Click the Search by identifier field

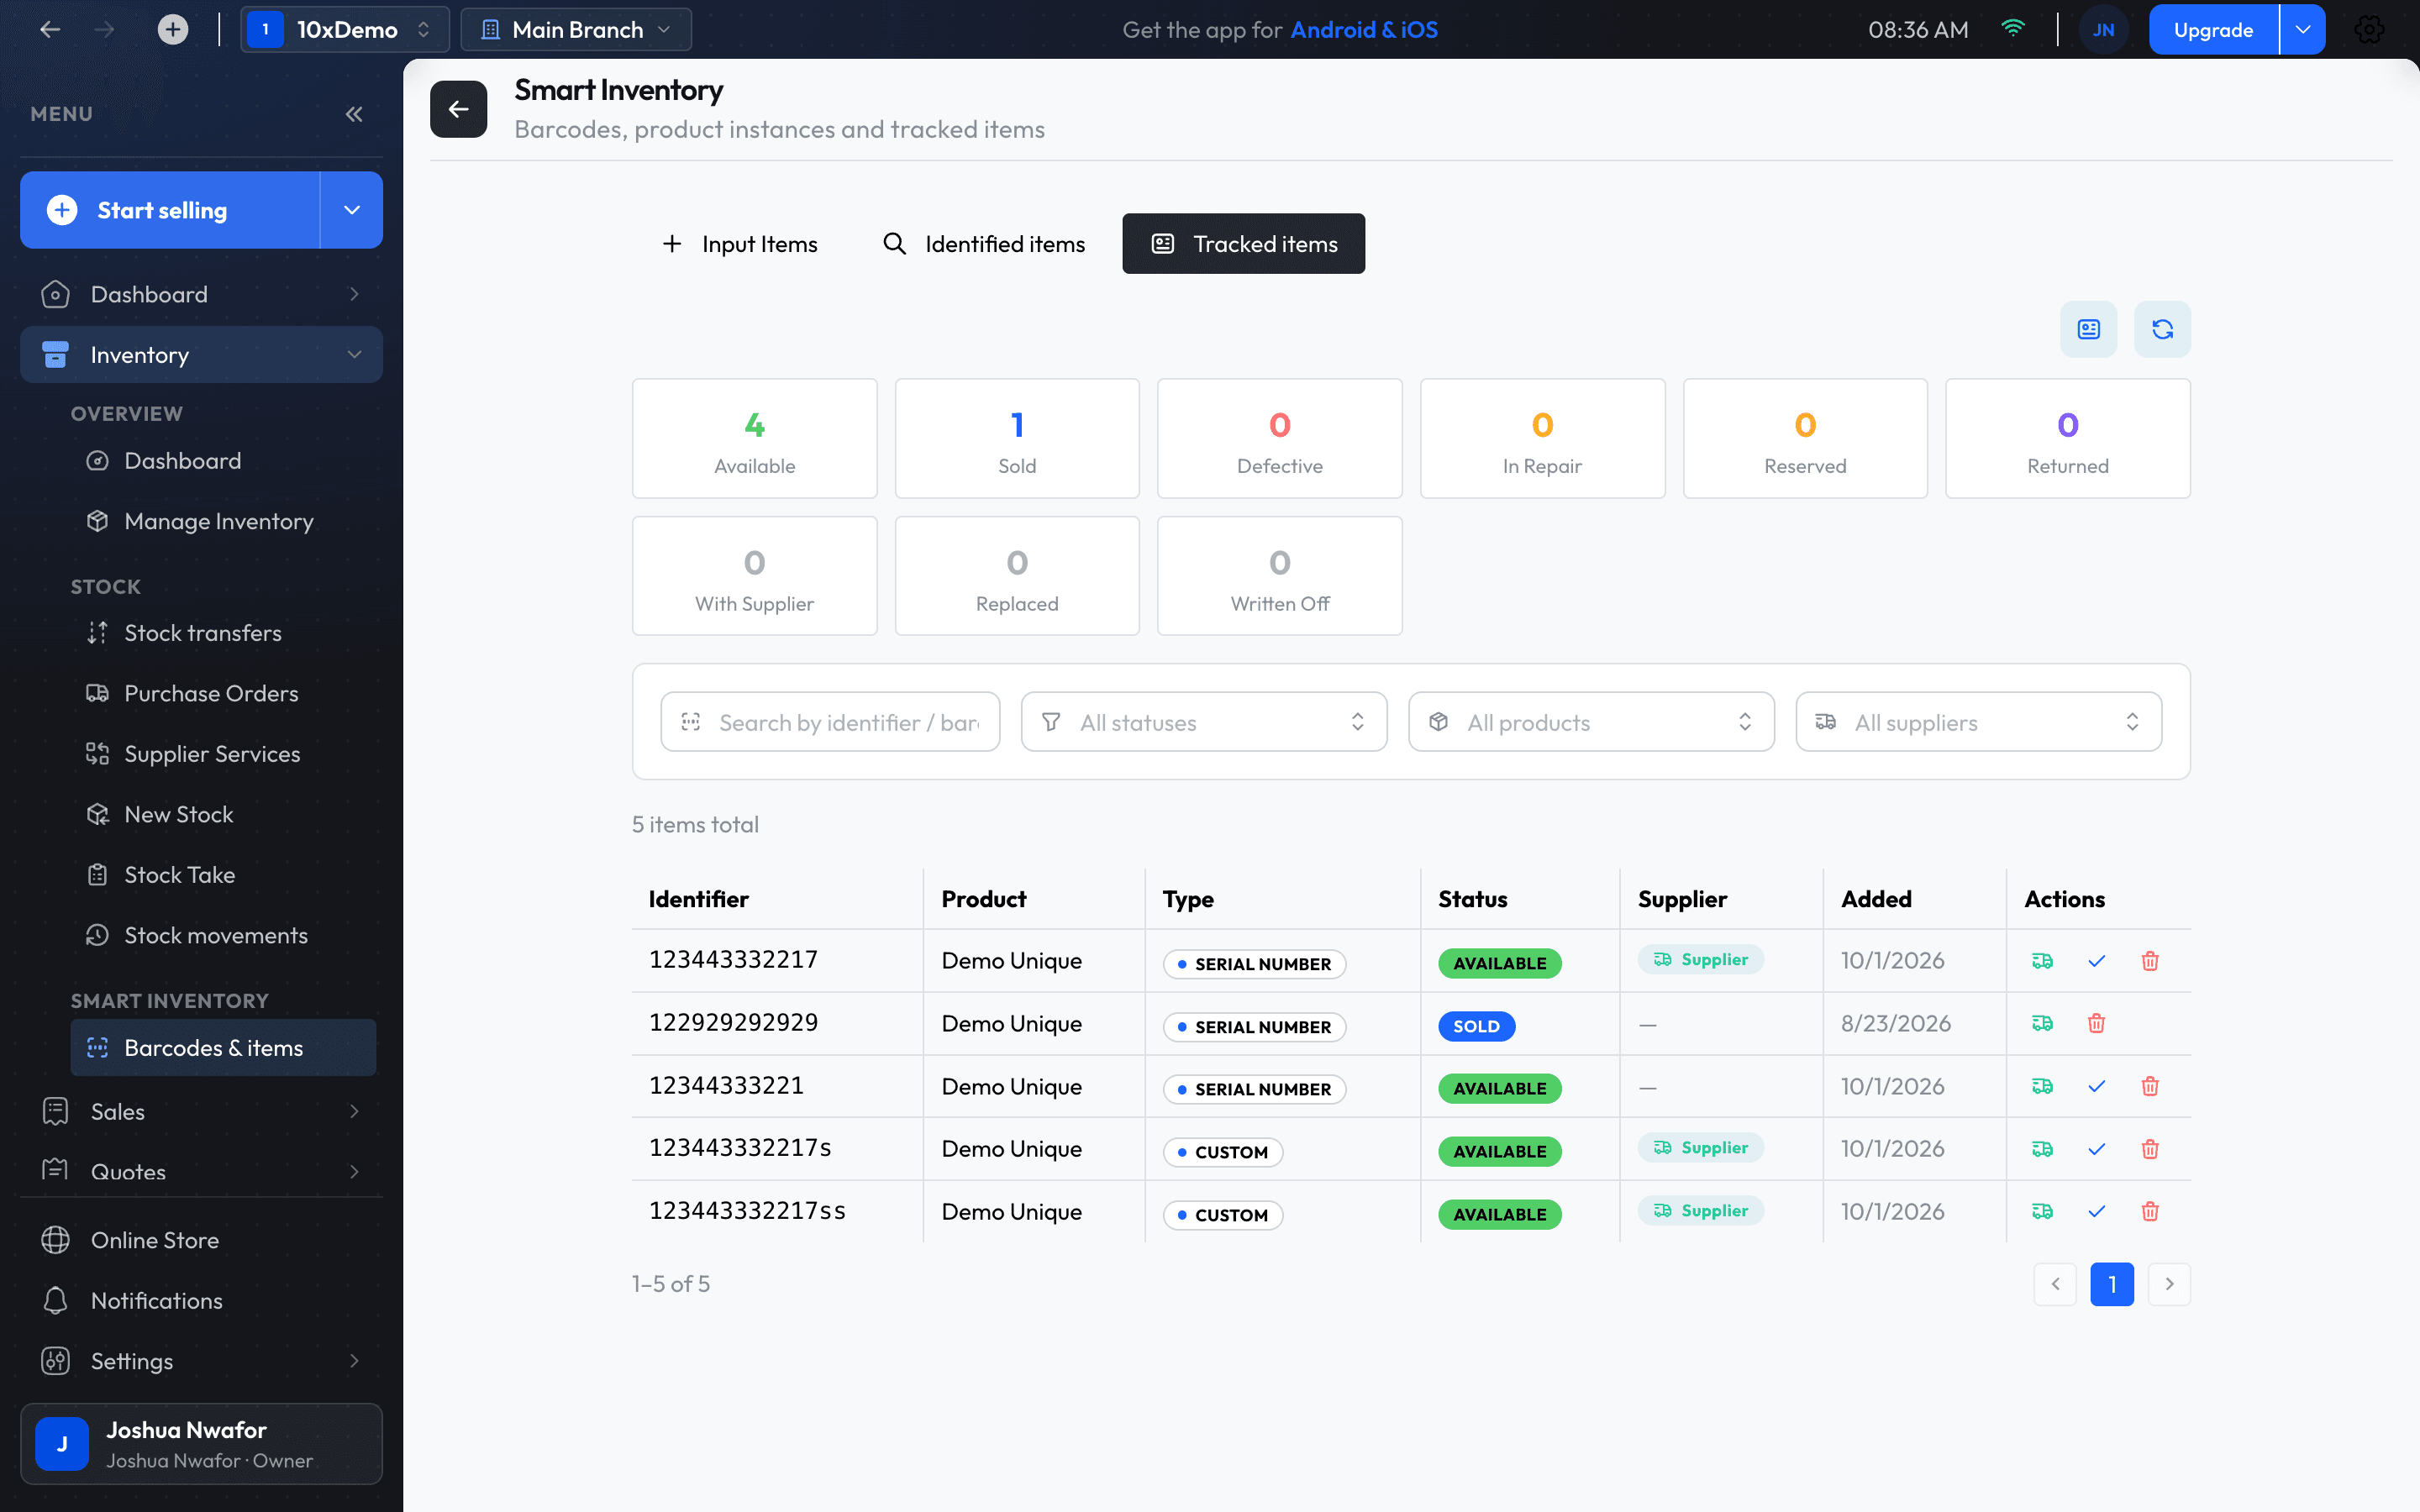[x=830, y=722]
